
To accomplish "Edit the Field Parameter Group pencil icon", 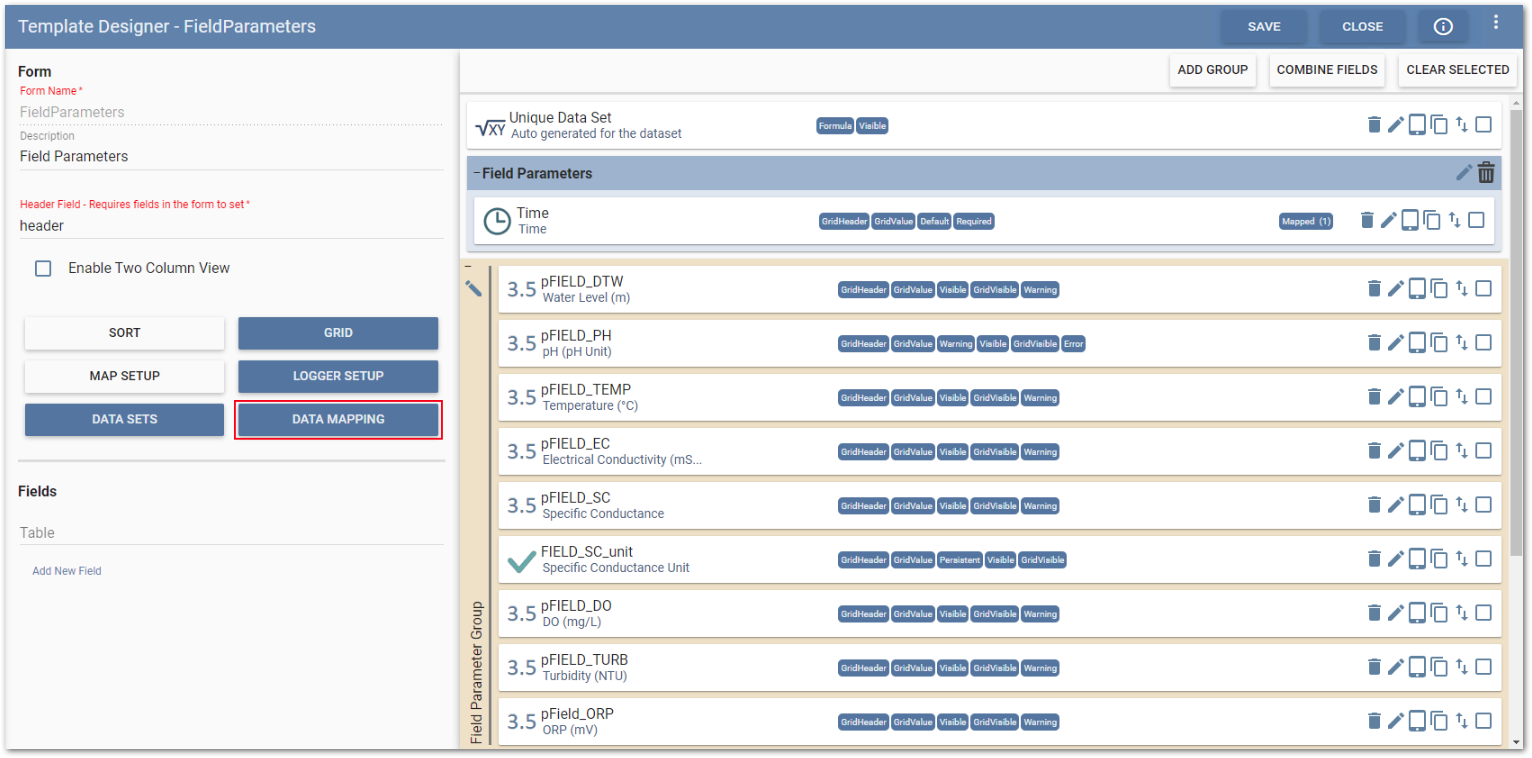I will [474, 288].
